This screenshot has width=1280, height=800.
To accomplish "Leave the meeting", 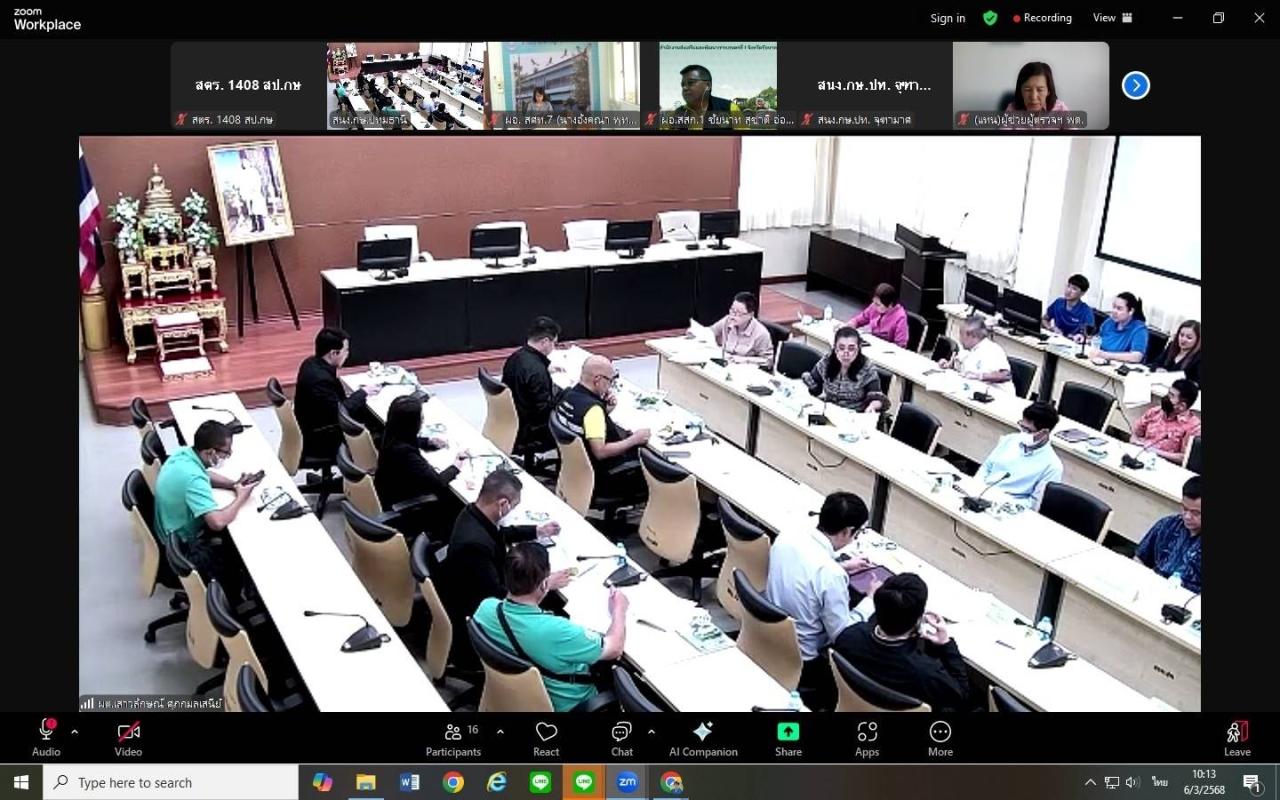I will [x=1237, y=739].
